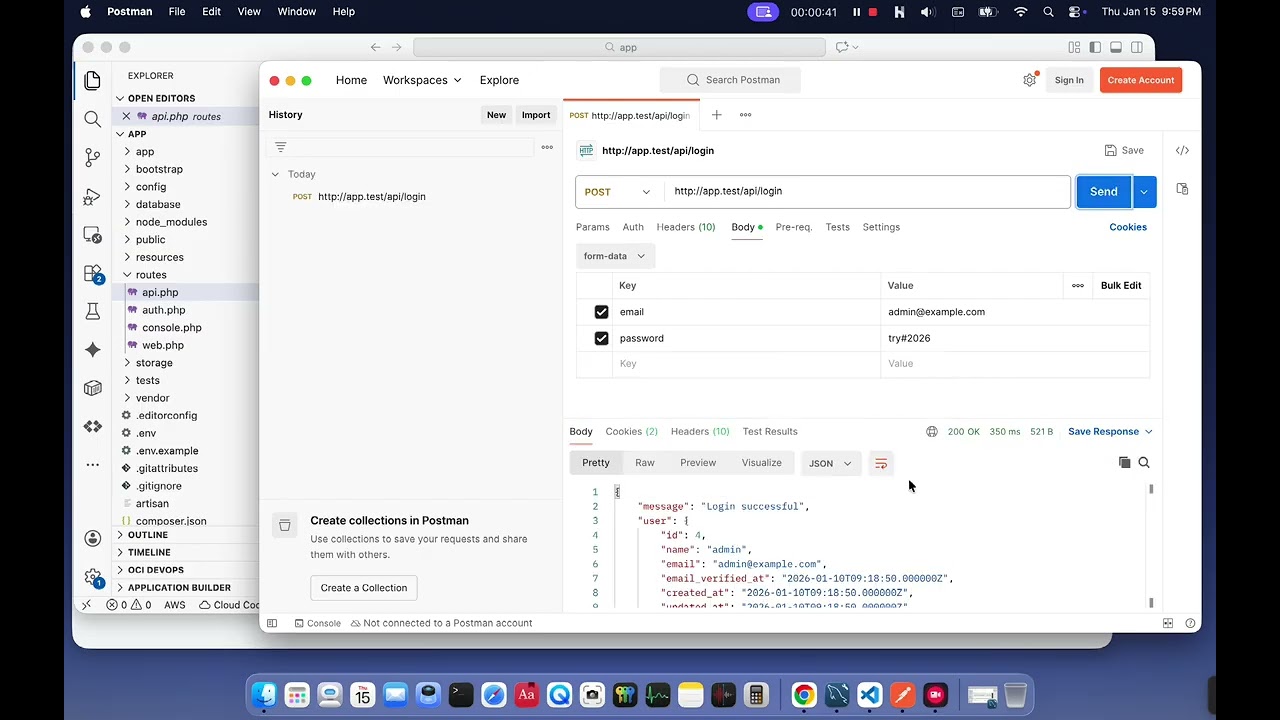Click the Bulk Edit link

point(1121,286)
